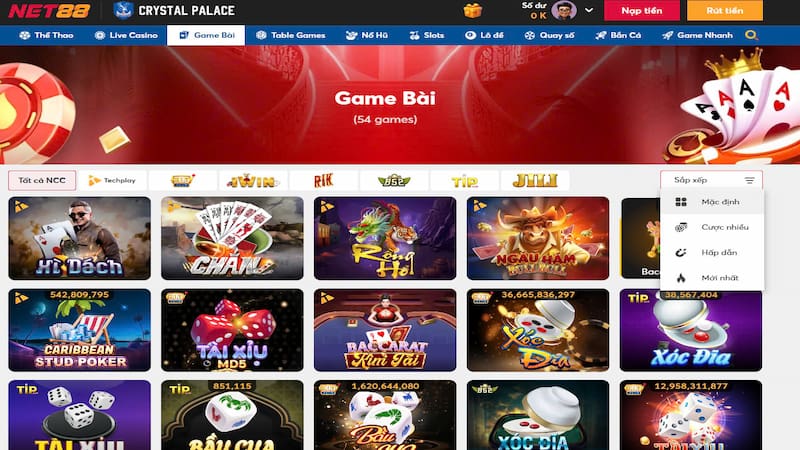The image size is (800, 450).
Task: Click the Nạp tiền deposit button
Action: click(642, 11)
